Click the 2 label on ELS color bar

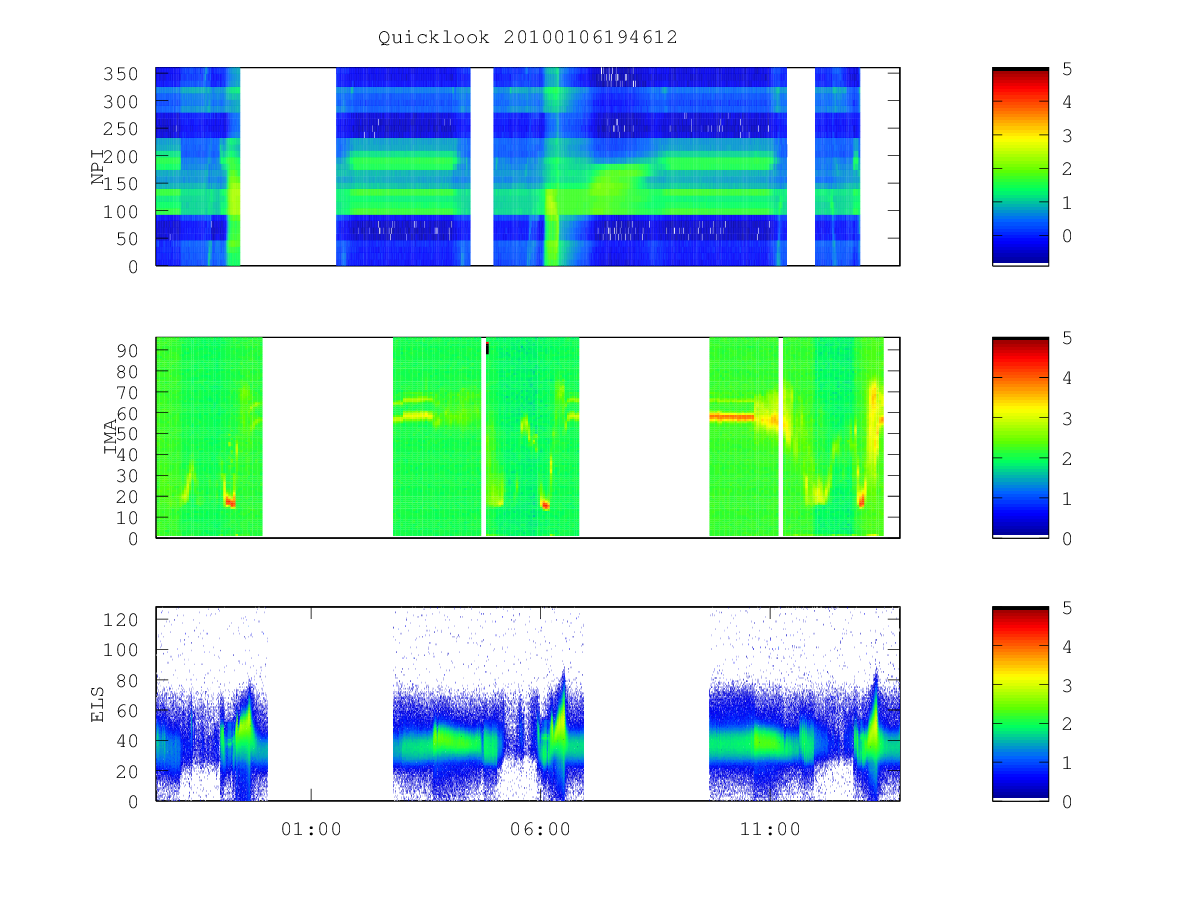(x=1067, y=724)
